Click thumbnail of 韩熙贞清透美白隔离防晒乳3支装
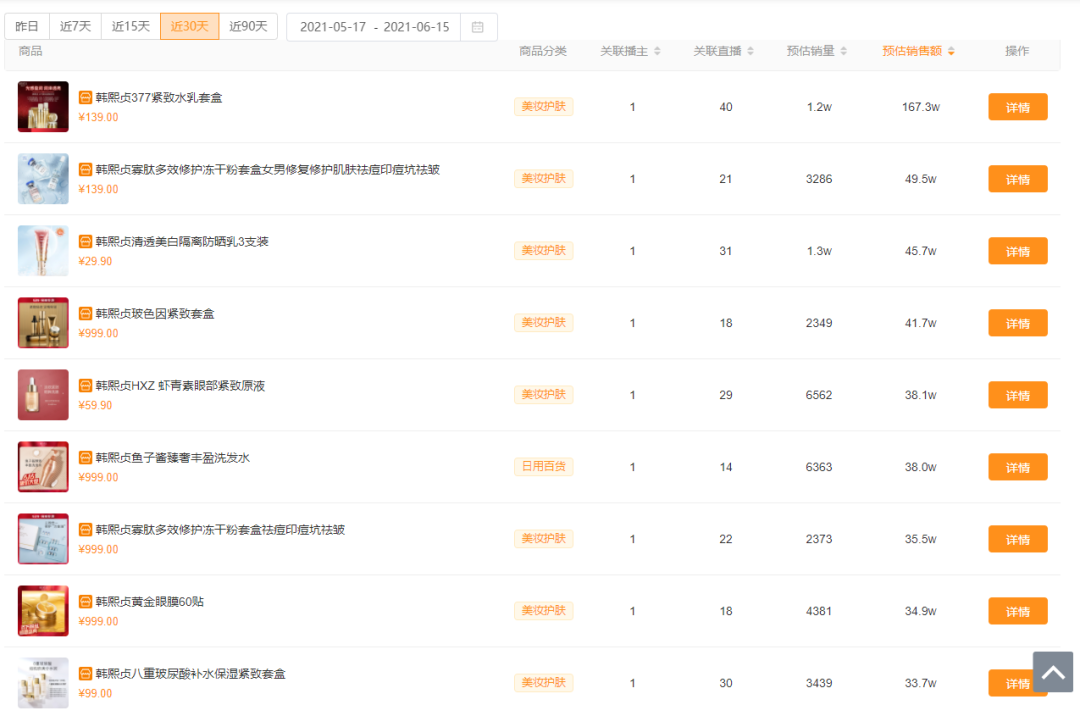 (43, 251)
